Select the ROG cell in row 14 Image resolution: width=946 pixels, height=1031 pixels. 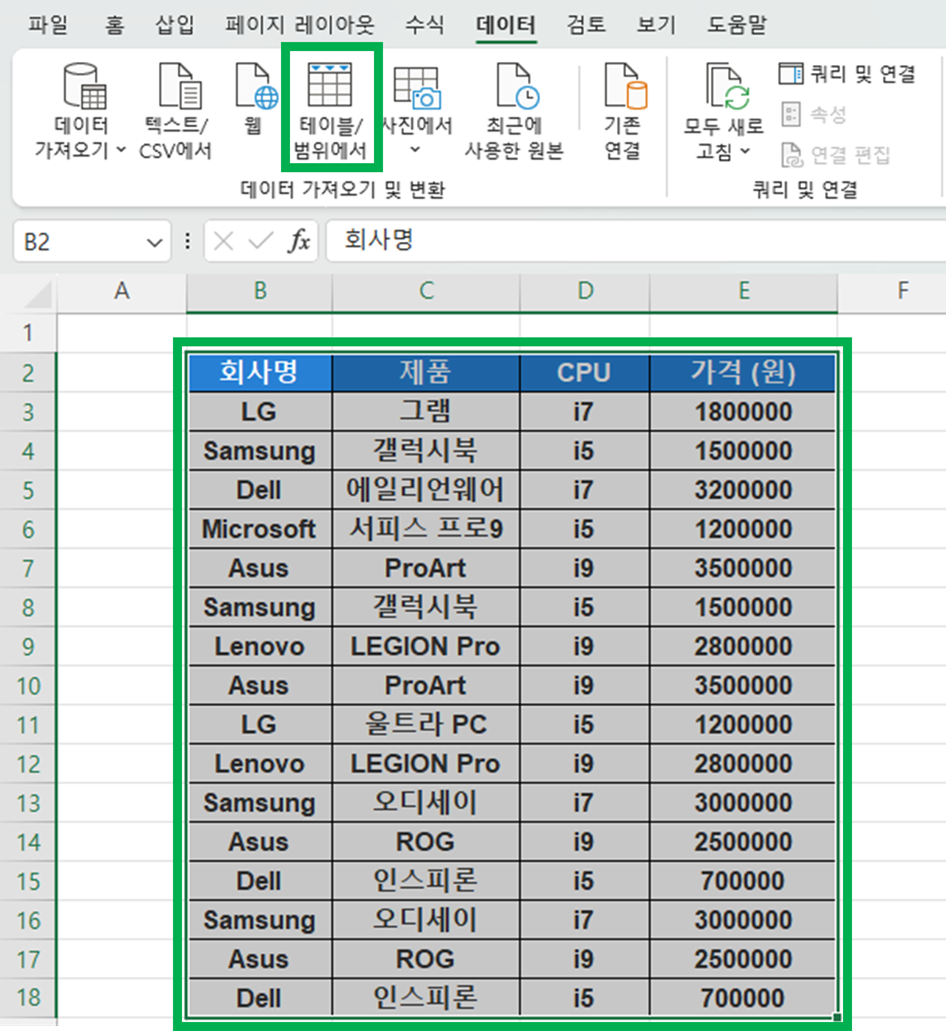tap(426, 842)
